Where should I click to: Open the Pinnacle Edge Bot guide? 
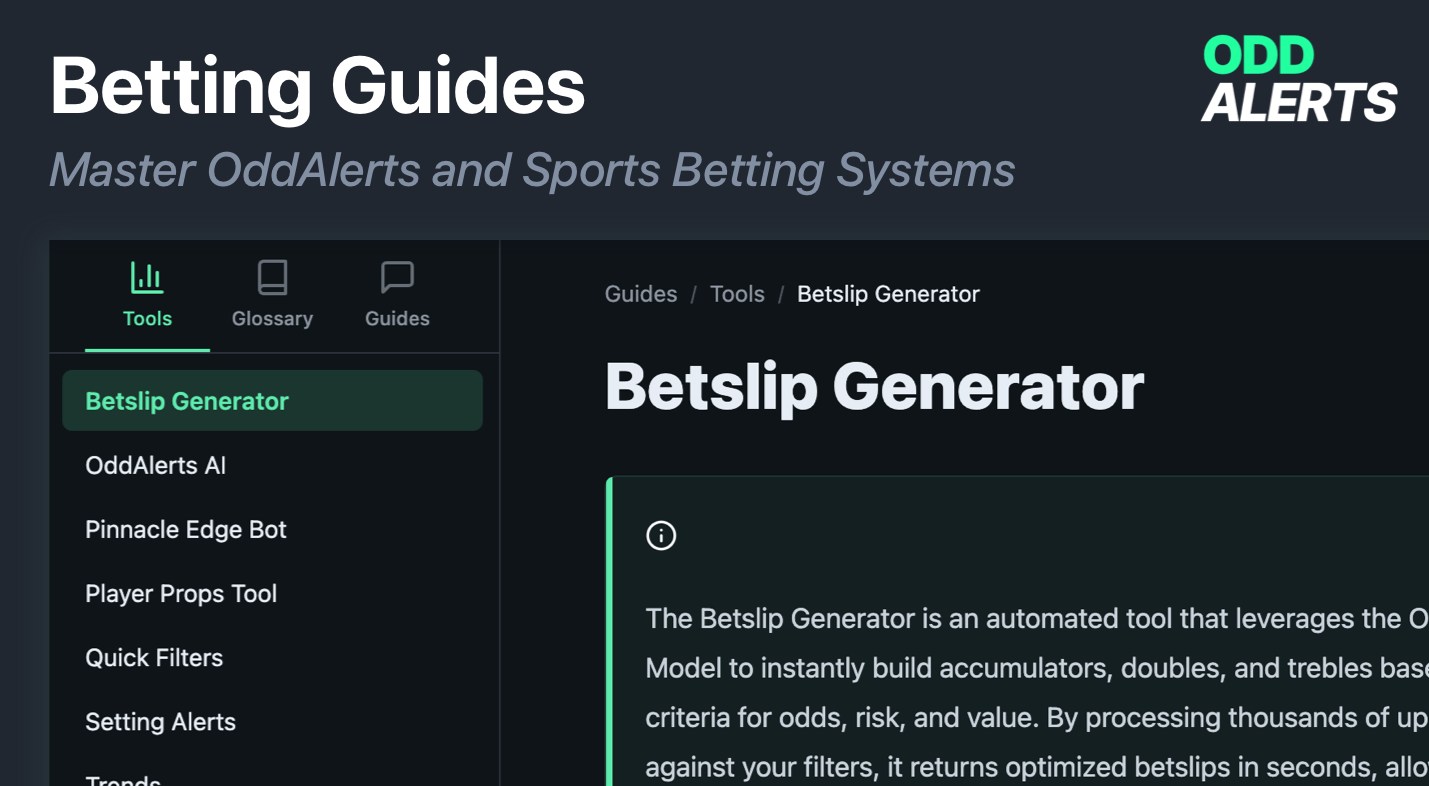(185, 529)
